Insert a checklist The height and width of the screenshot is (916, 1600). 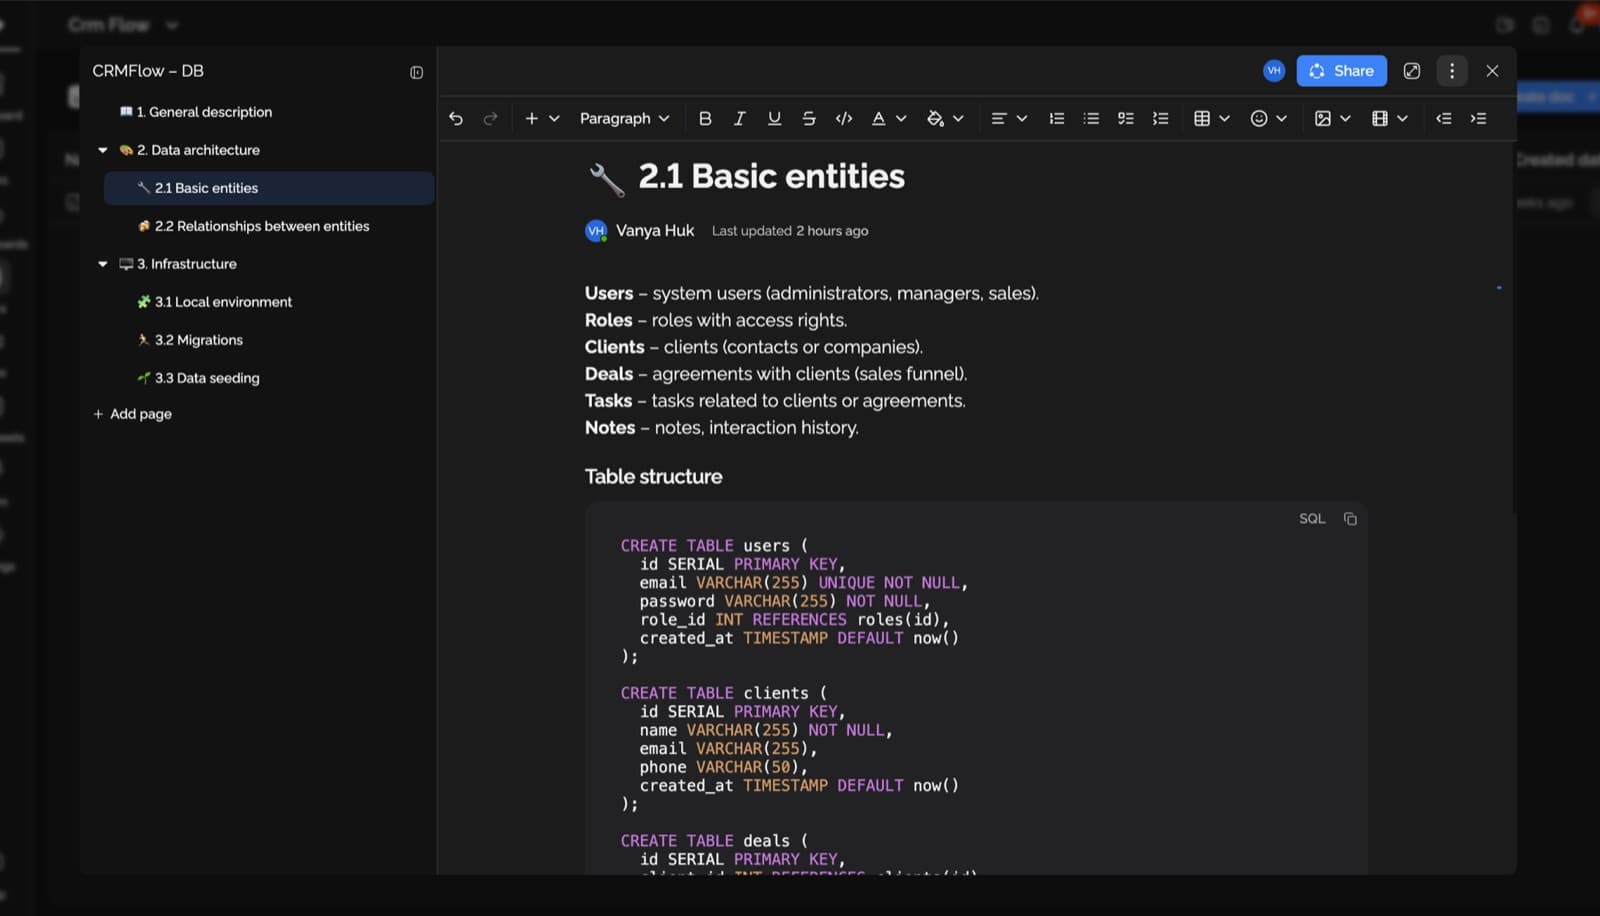tap(1125, 118)
